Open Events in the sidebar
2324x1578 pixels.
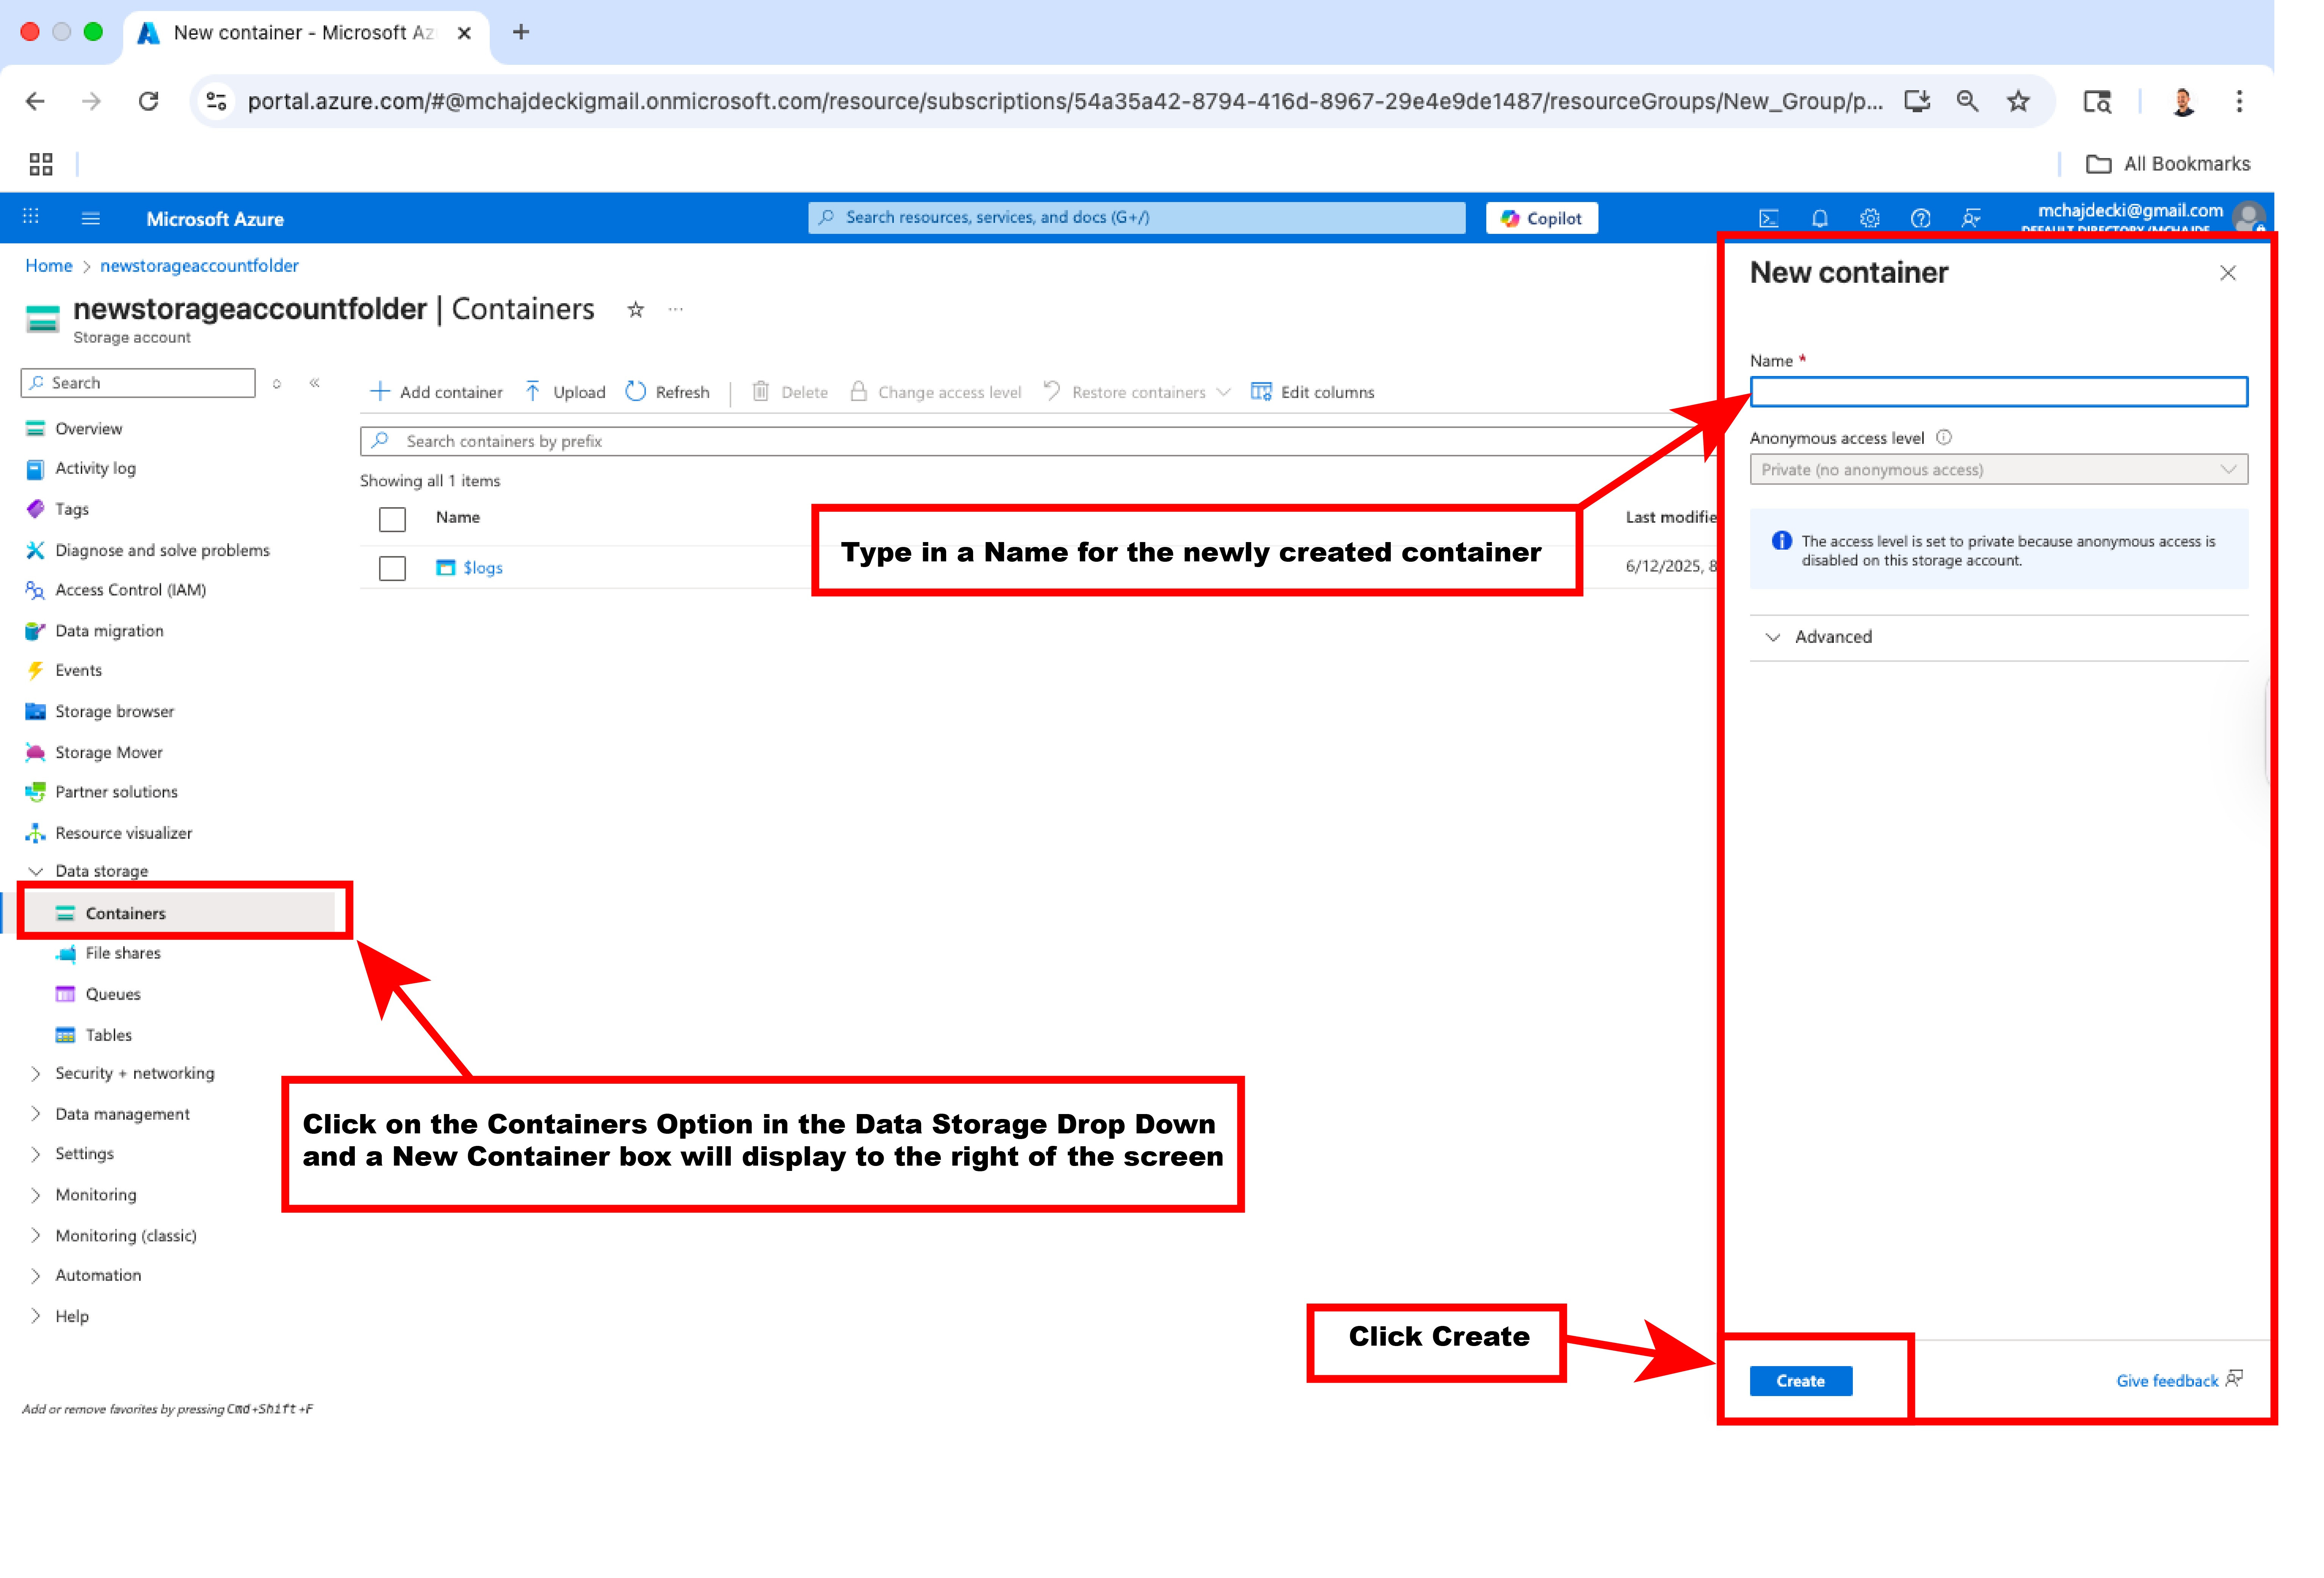pyautogui.click(x=78, y=670)
